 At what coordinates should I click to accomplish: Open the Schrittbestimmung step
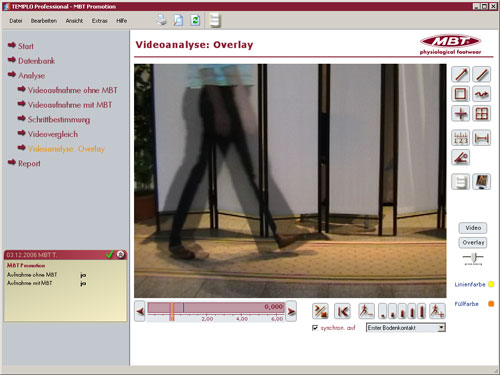click(59, 120)
